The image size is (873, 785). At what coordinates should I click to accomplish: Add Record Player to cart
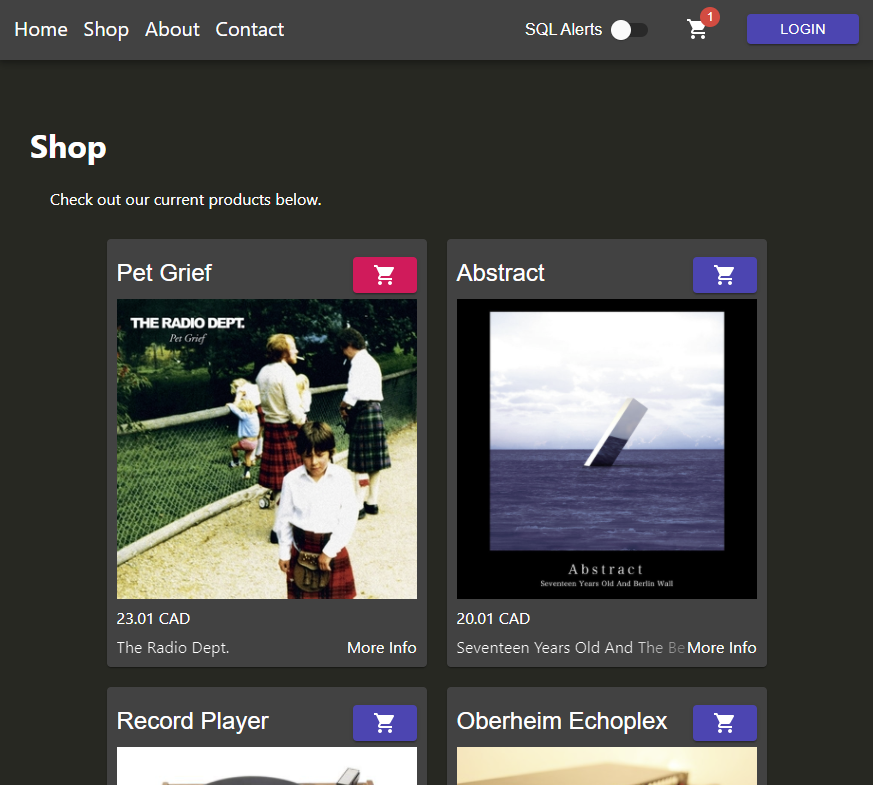point(385,723)
